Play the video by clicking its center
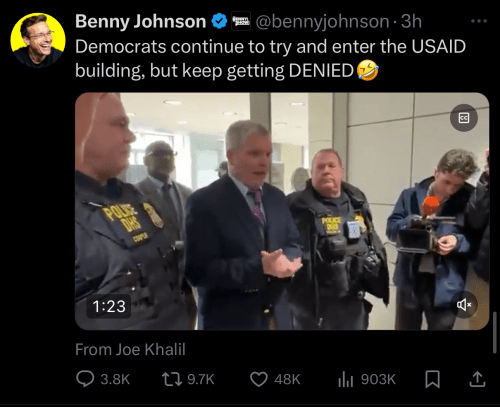Image resolution: width=500 pixels, height=407 pixels. (282, 211)
